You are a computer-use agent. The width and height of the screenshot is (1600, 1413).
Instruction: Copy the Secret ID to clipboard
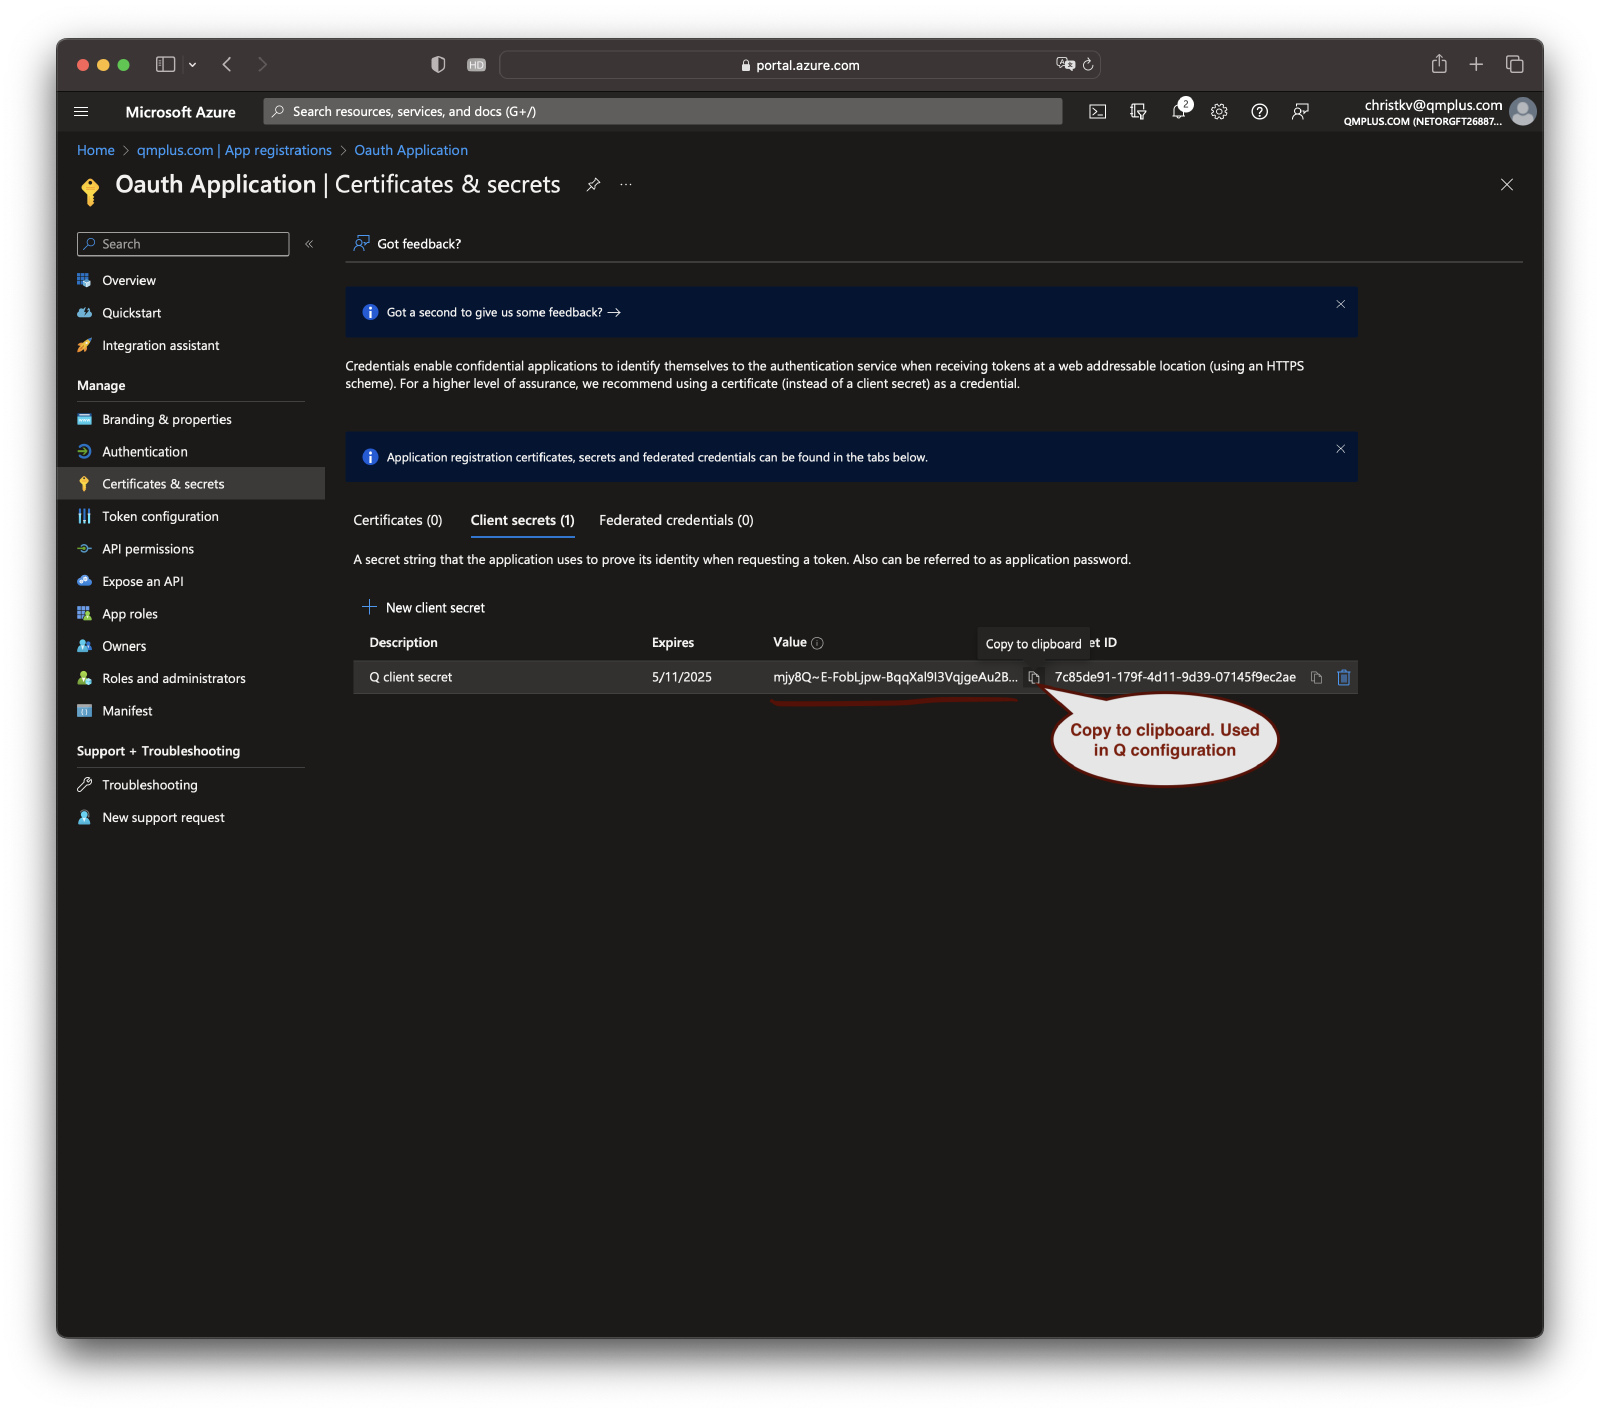click(1316, 678)
